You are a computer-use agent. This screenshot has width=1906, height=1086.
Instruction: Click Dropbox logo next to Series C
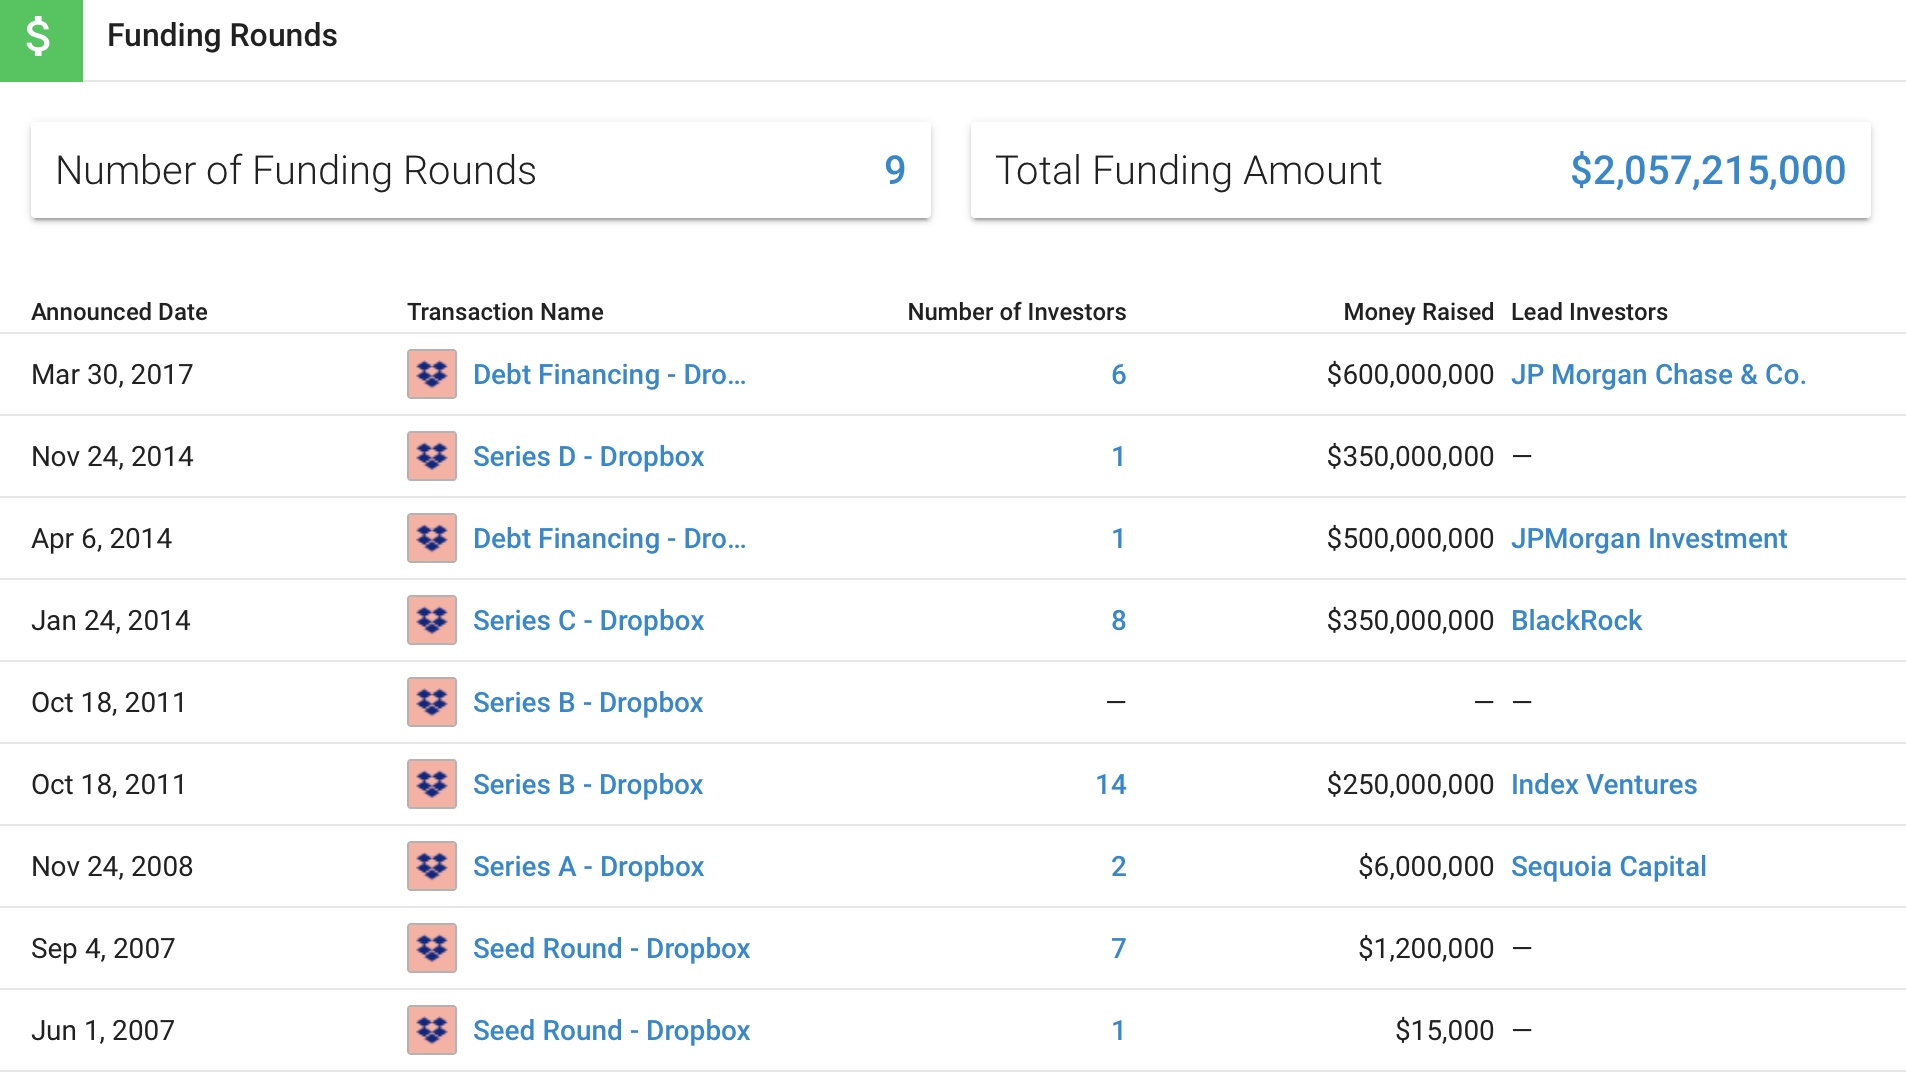[x=432, y=620]
